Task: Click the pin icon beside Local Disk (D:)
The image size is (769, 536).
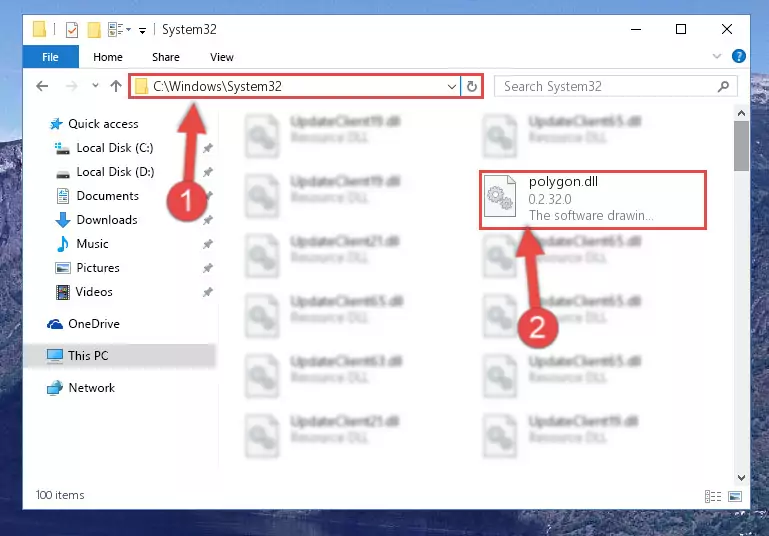Action: coord(208,172)
